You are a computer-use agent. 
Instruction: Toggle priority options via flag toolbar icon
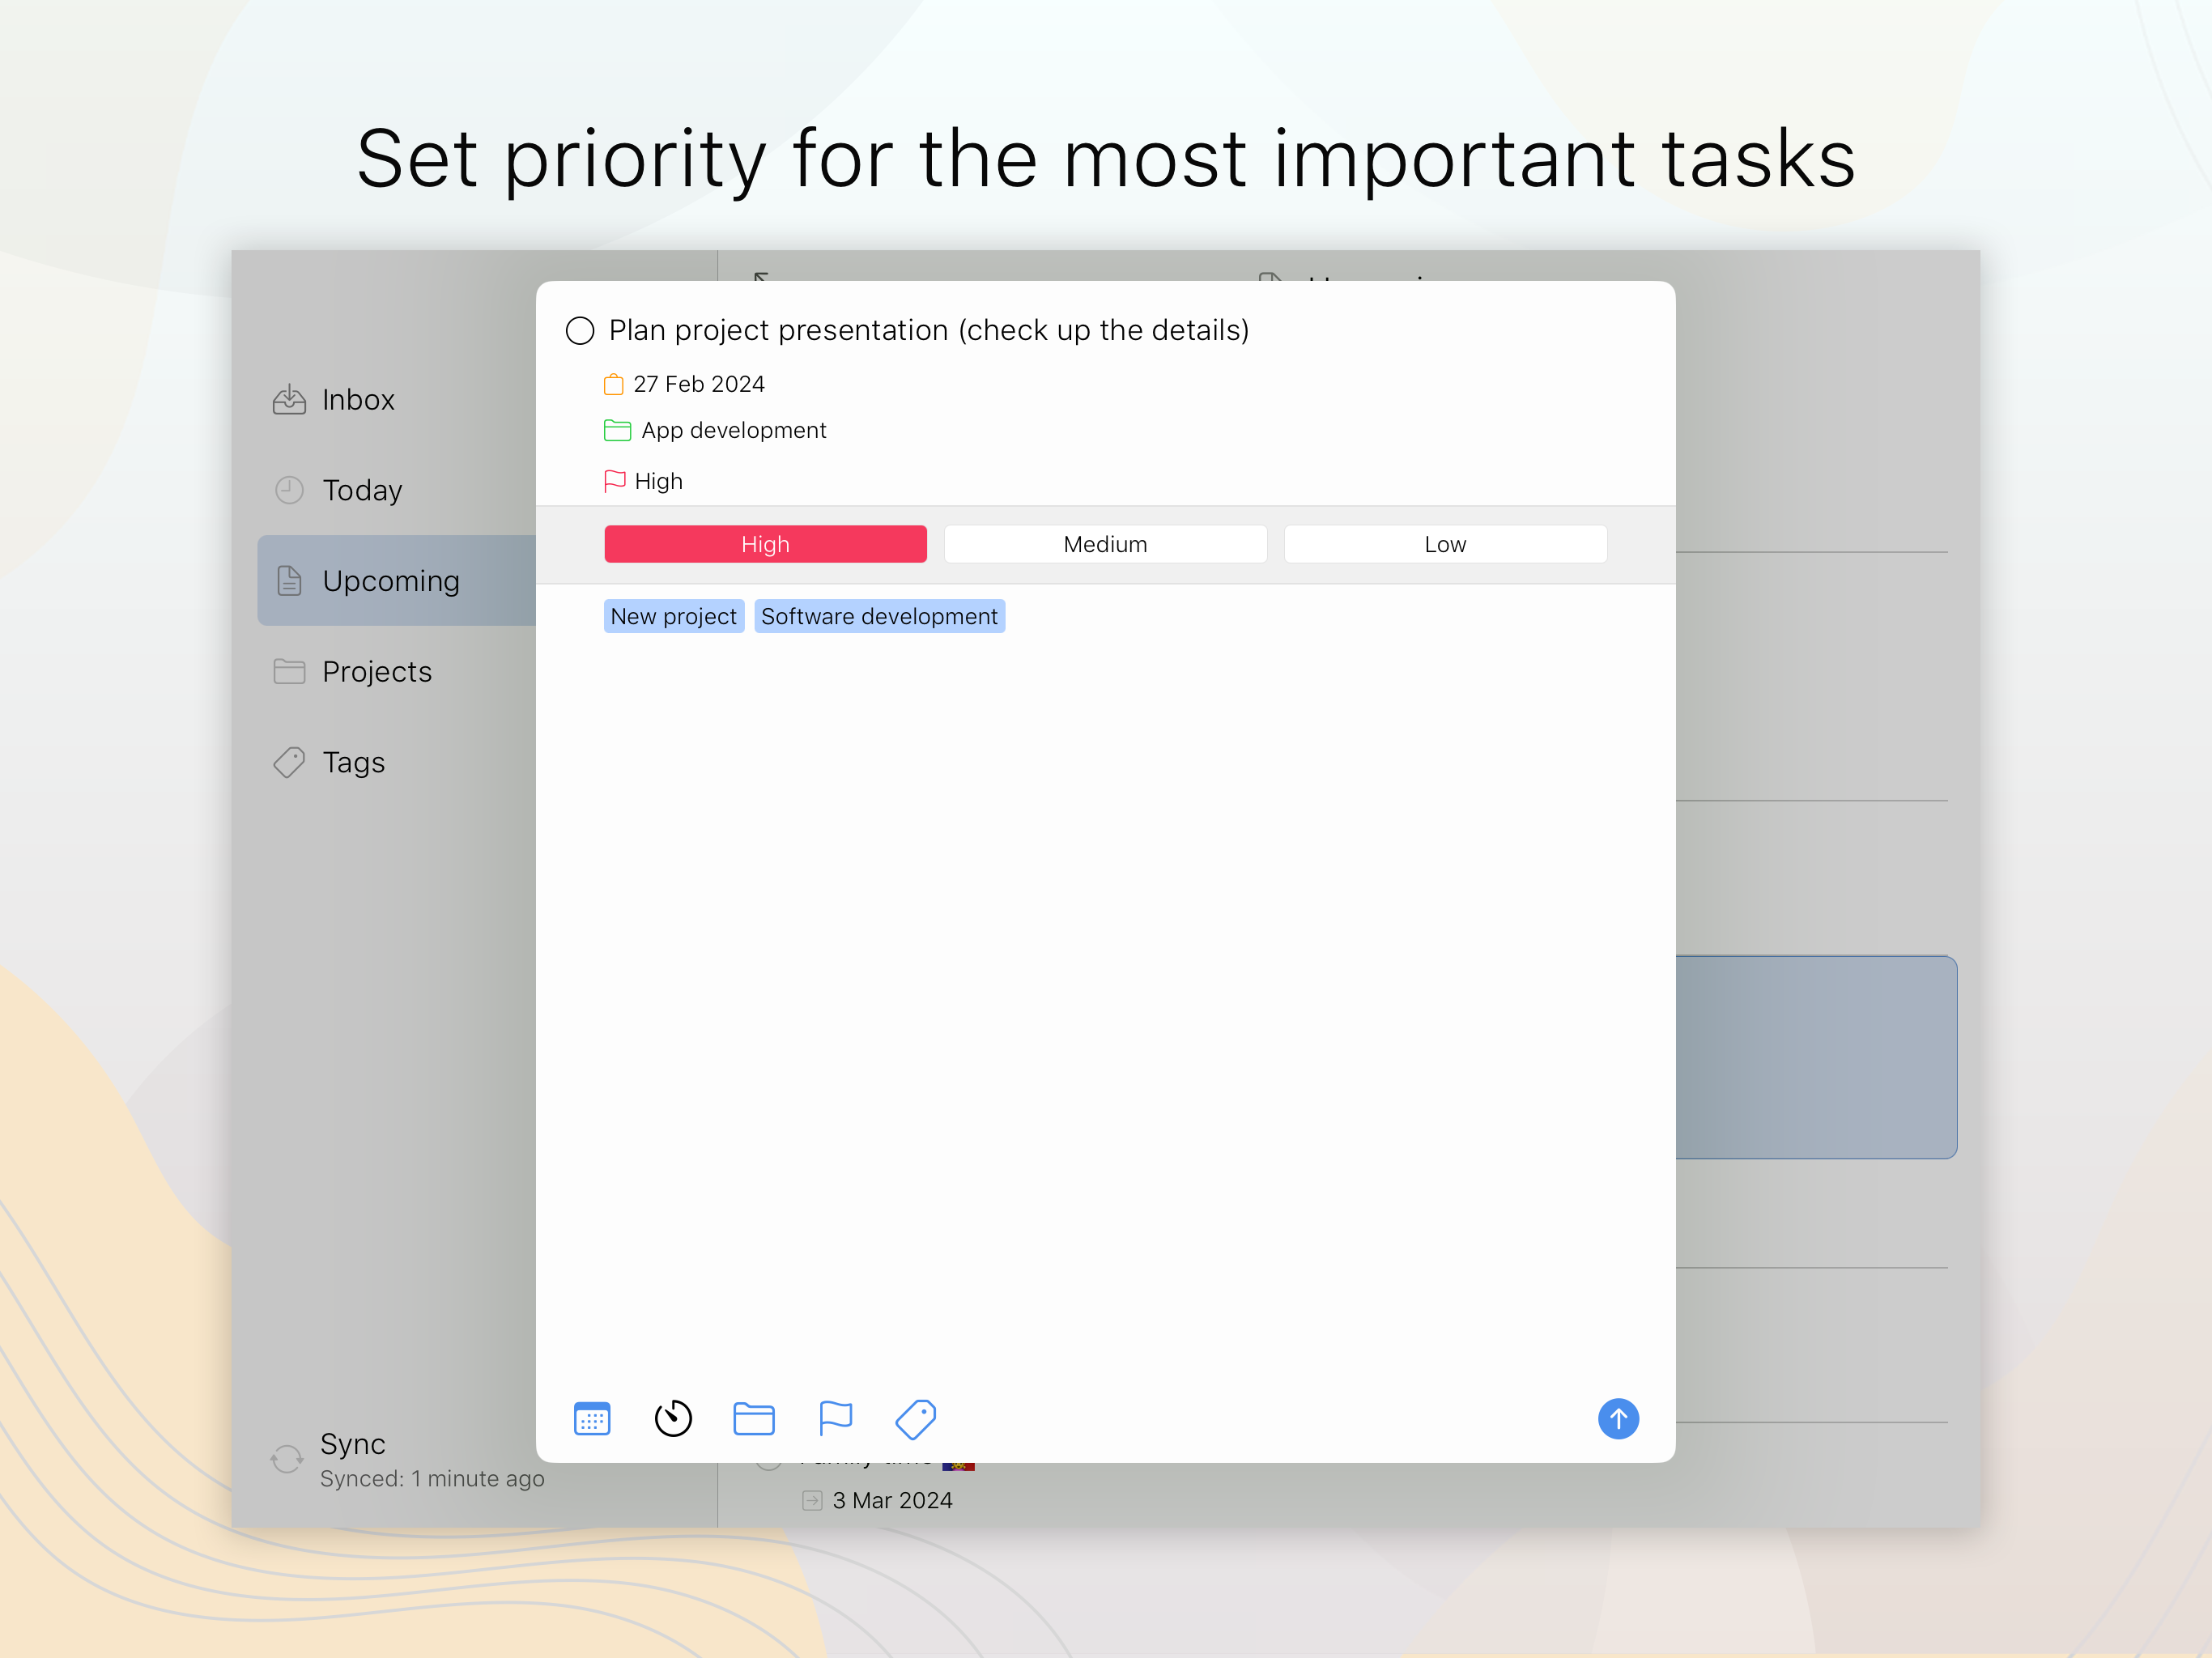click(x=835, y=1418)
